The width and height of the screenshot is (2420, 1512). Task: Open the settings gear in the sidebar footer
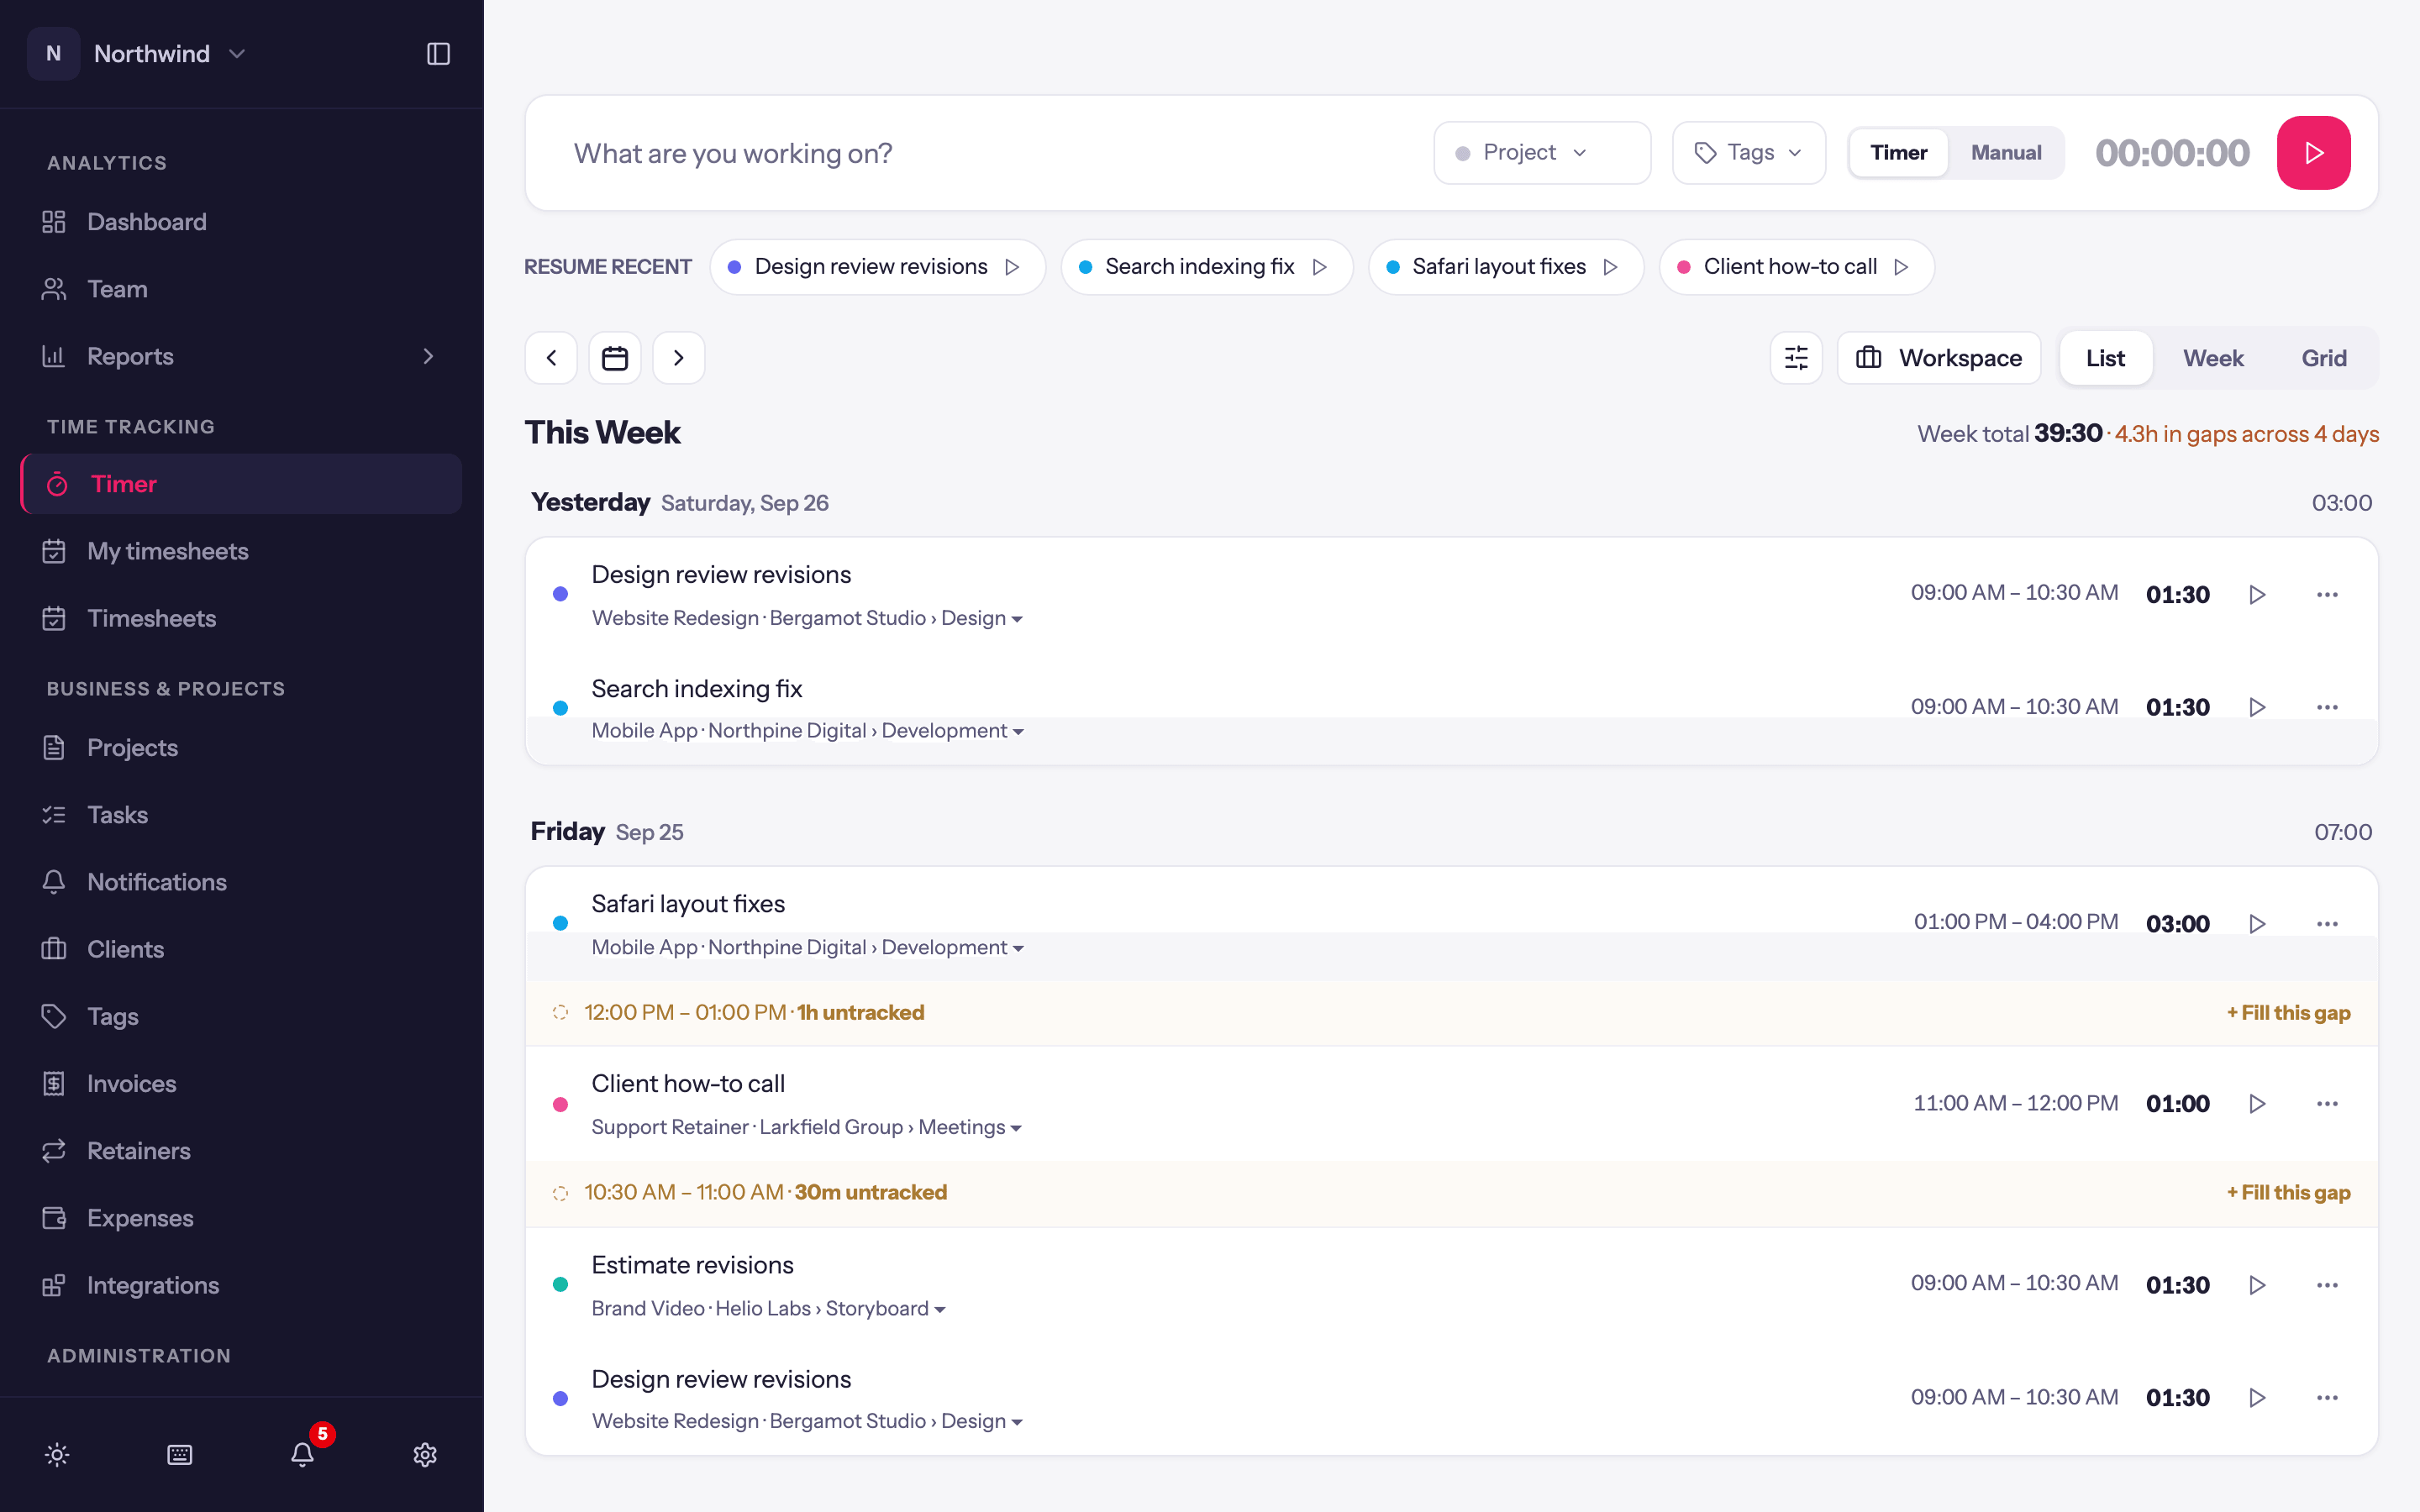coord(425,1454)
